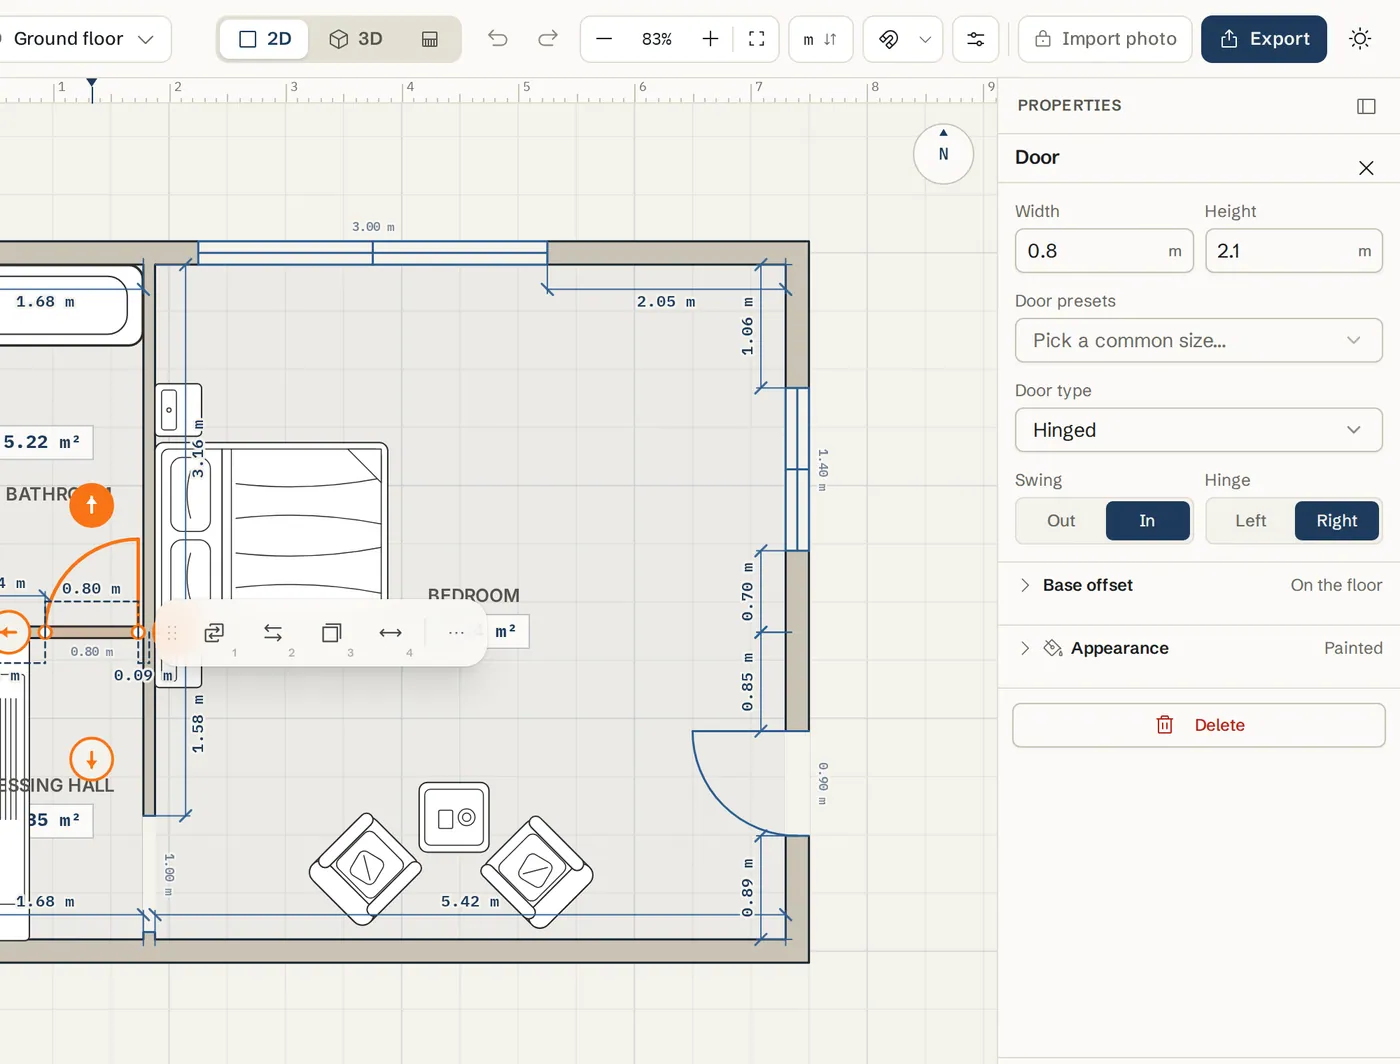Select the ruler position marker

pyautogui.click(x=92, y=88)
